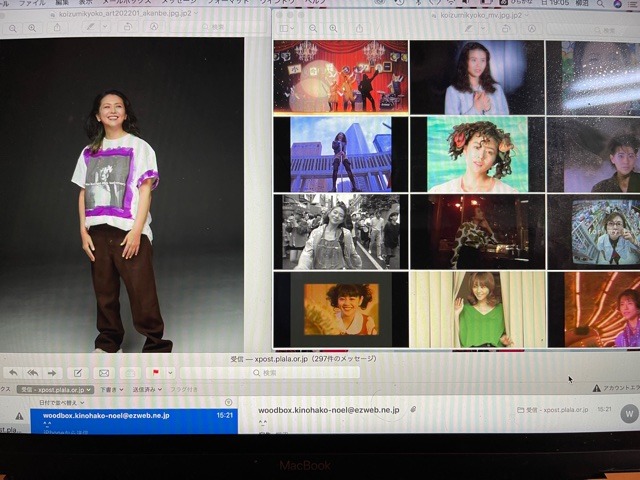Click the green-top woman thumbnail in collage
Image resolution: width=640 pixels, height=480 pixels.
point(478,309)
